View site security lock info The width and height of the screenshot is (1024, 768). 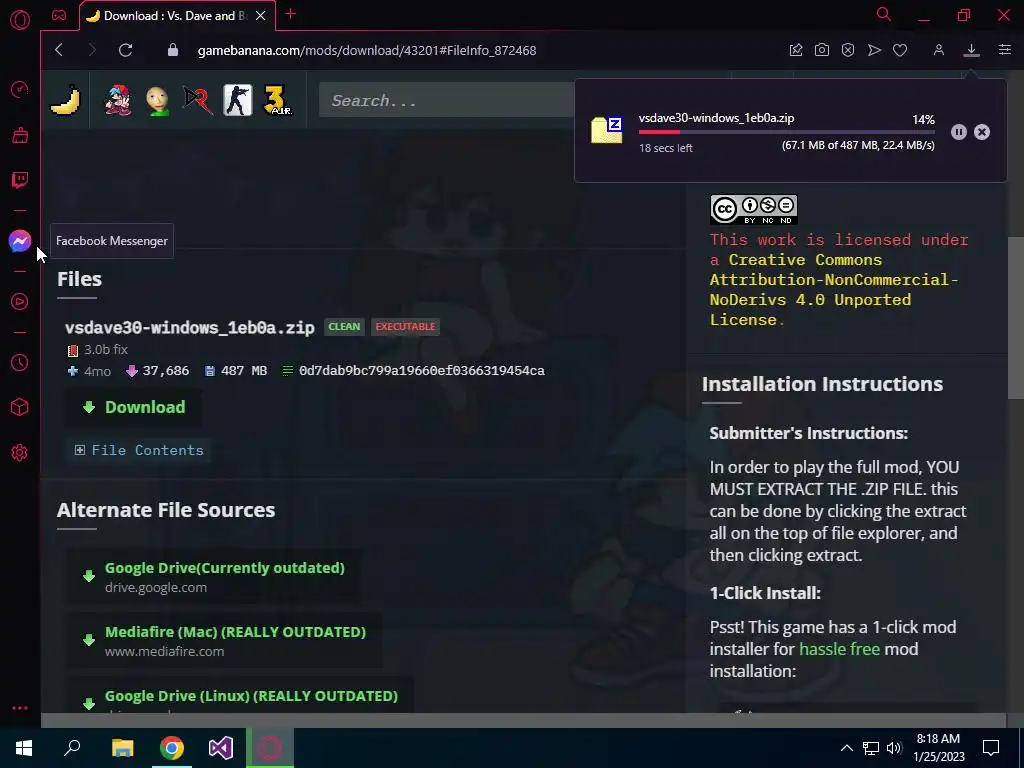coord(173,50)
